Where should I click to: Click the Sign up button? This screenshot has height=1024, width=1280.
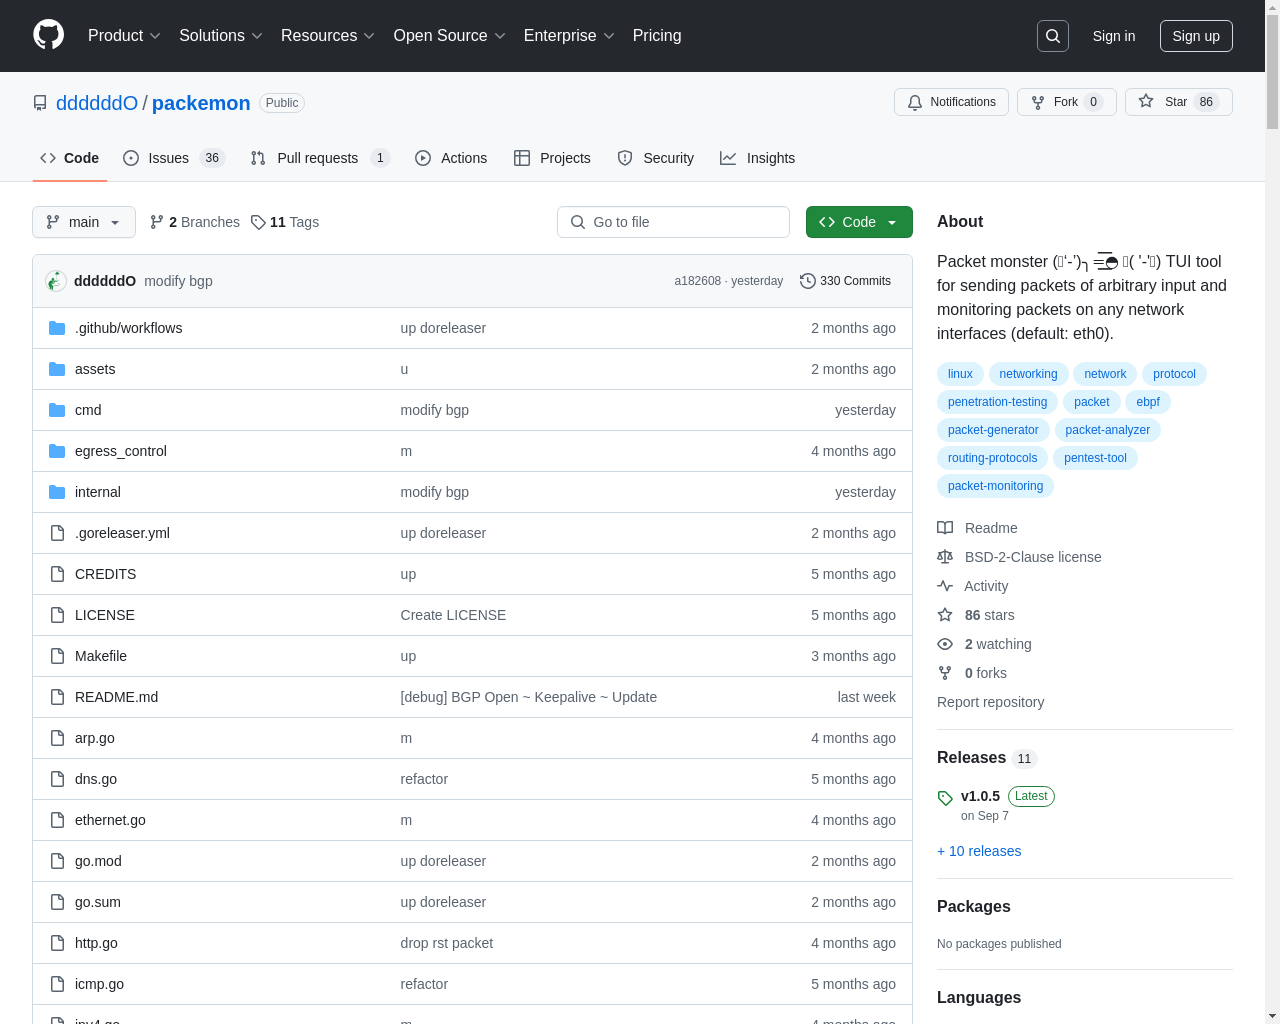[1196, 36]
